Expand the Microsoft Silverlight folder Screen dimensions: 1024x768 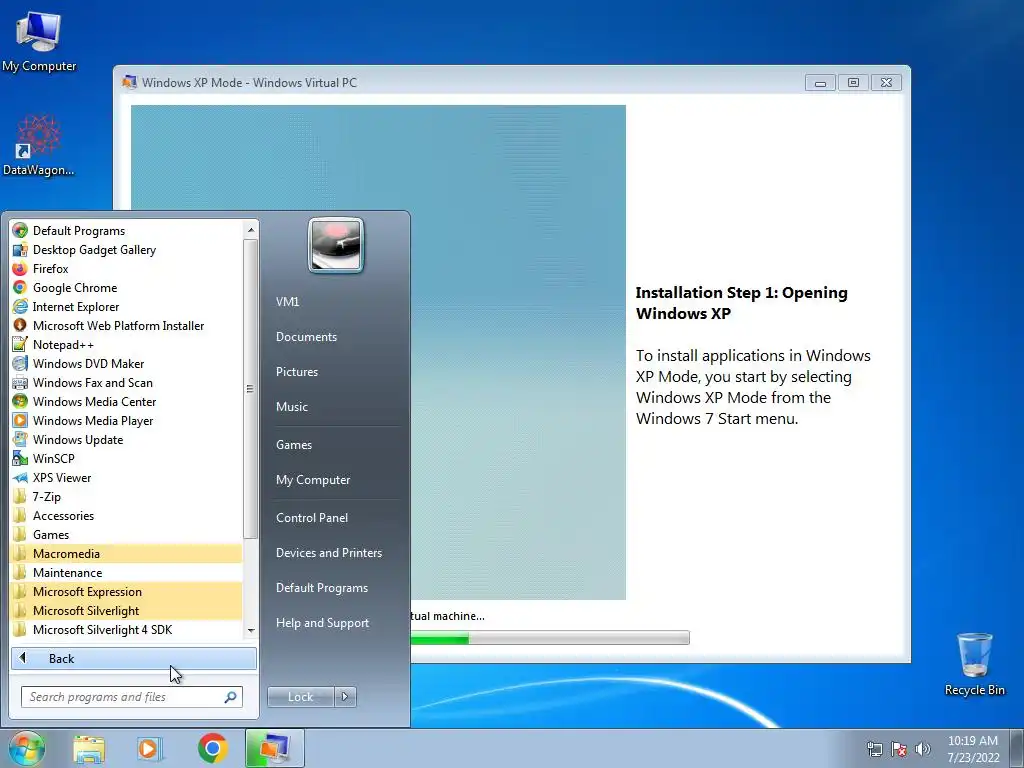[x=127, y=610]
